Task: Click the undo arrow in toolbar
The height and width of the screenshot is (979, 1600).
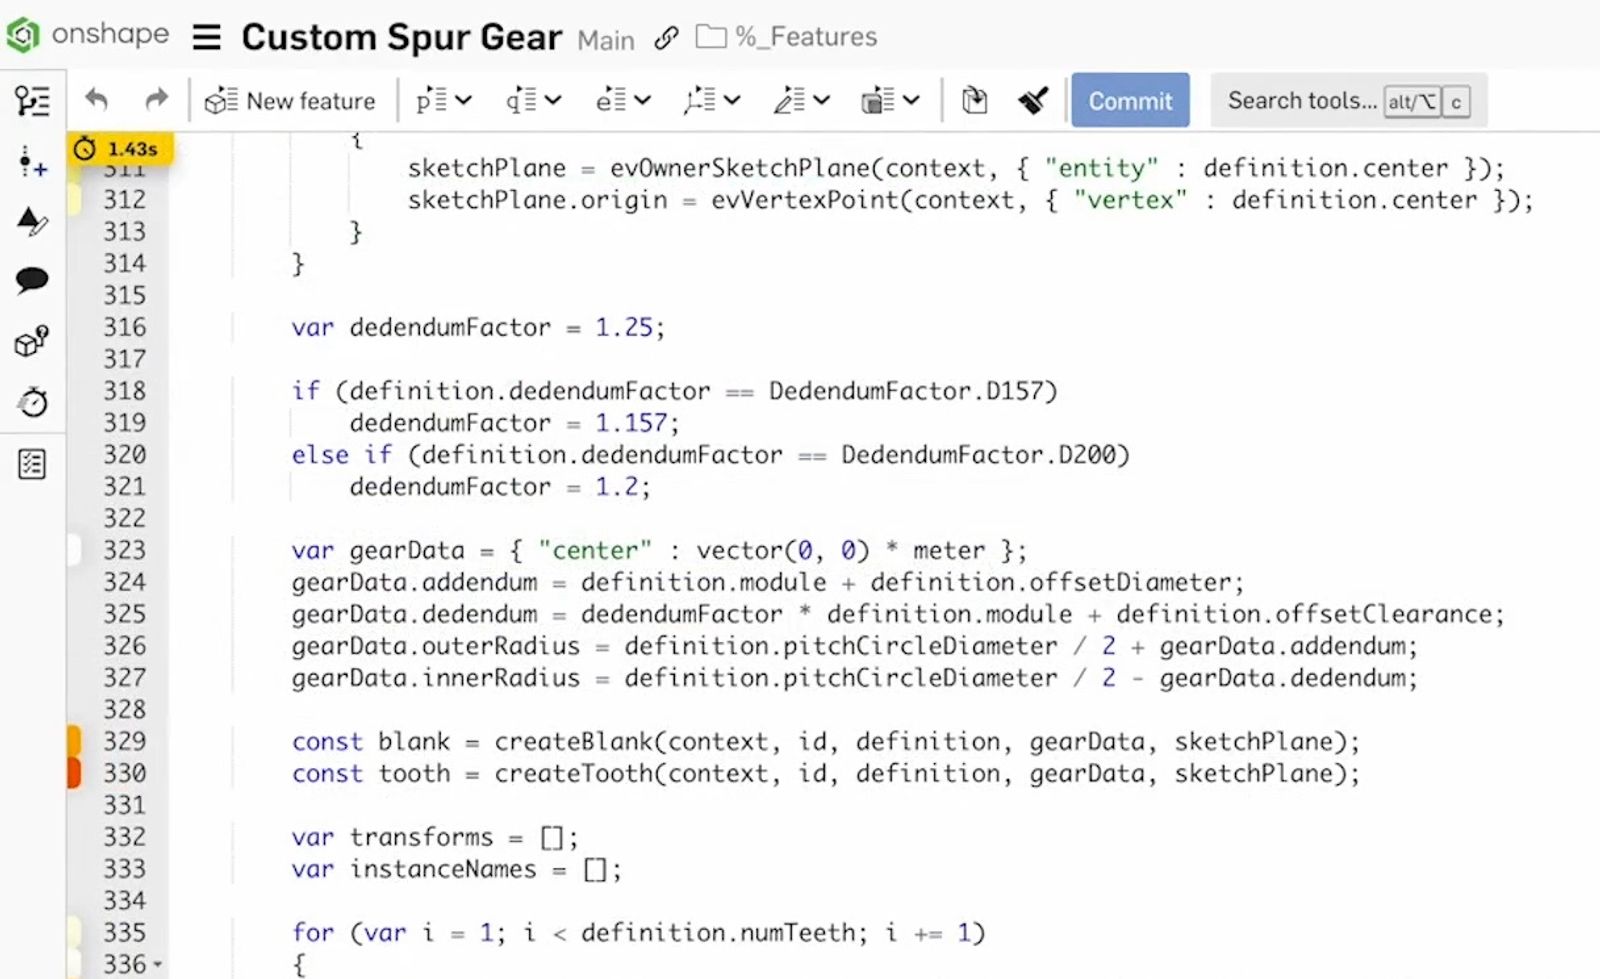Action: (97, 100)
